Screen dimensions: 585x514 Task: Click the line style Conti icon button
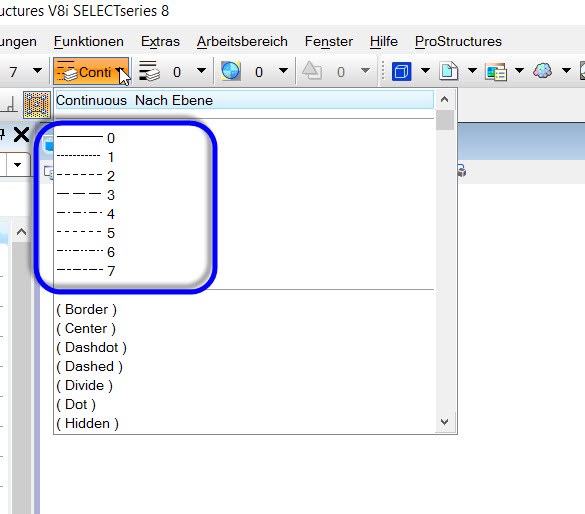(x=91, y=71)
